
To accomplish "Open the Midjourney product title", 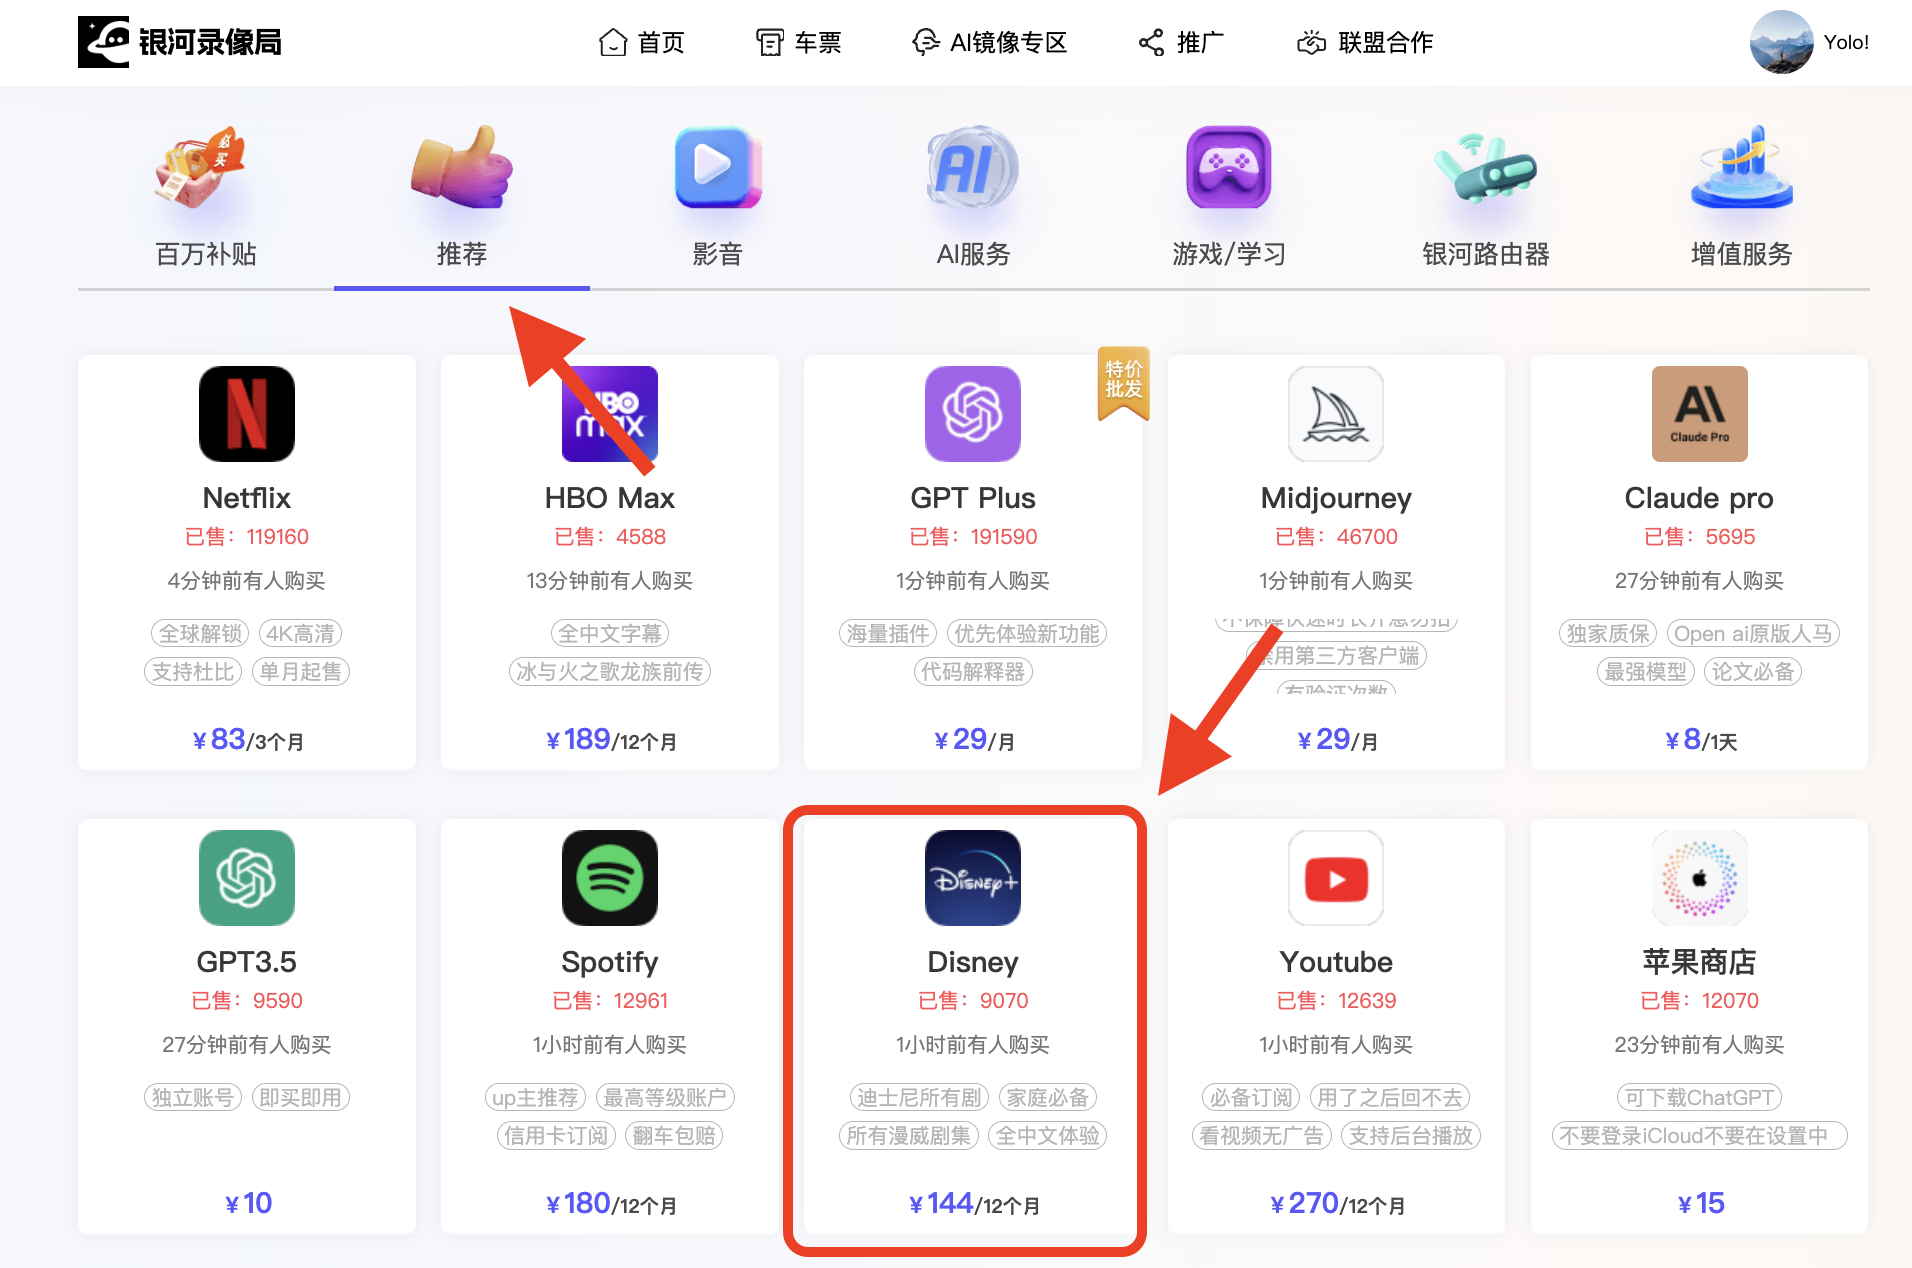I will click(1336, 498).
